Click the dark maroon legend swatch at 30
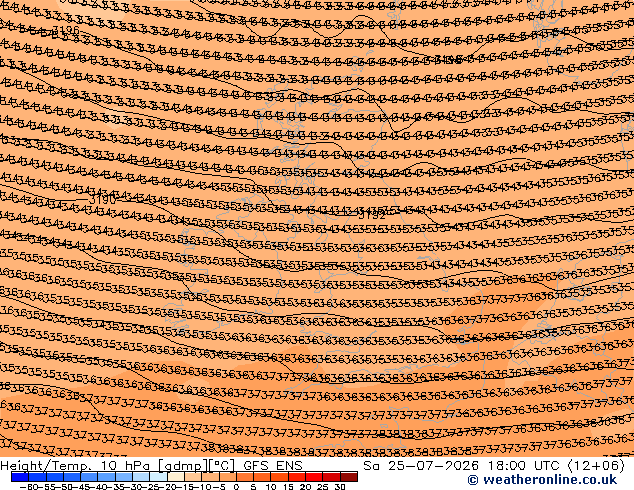The image size is (634, 490). pos(349,477)
